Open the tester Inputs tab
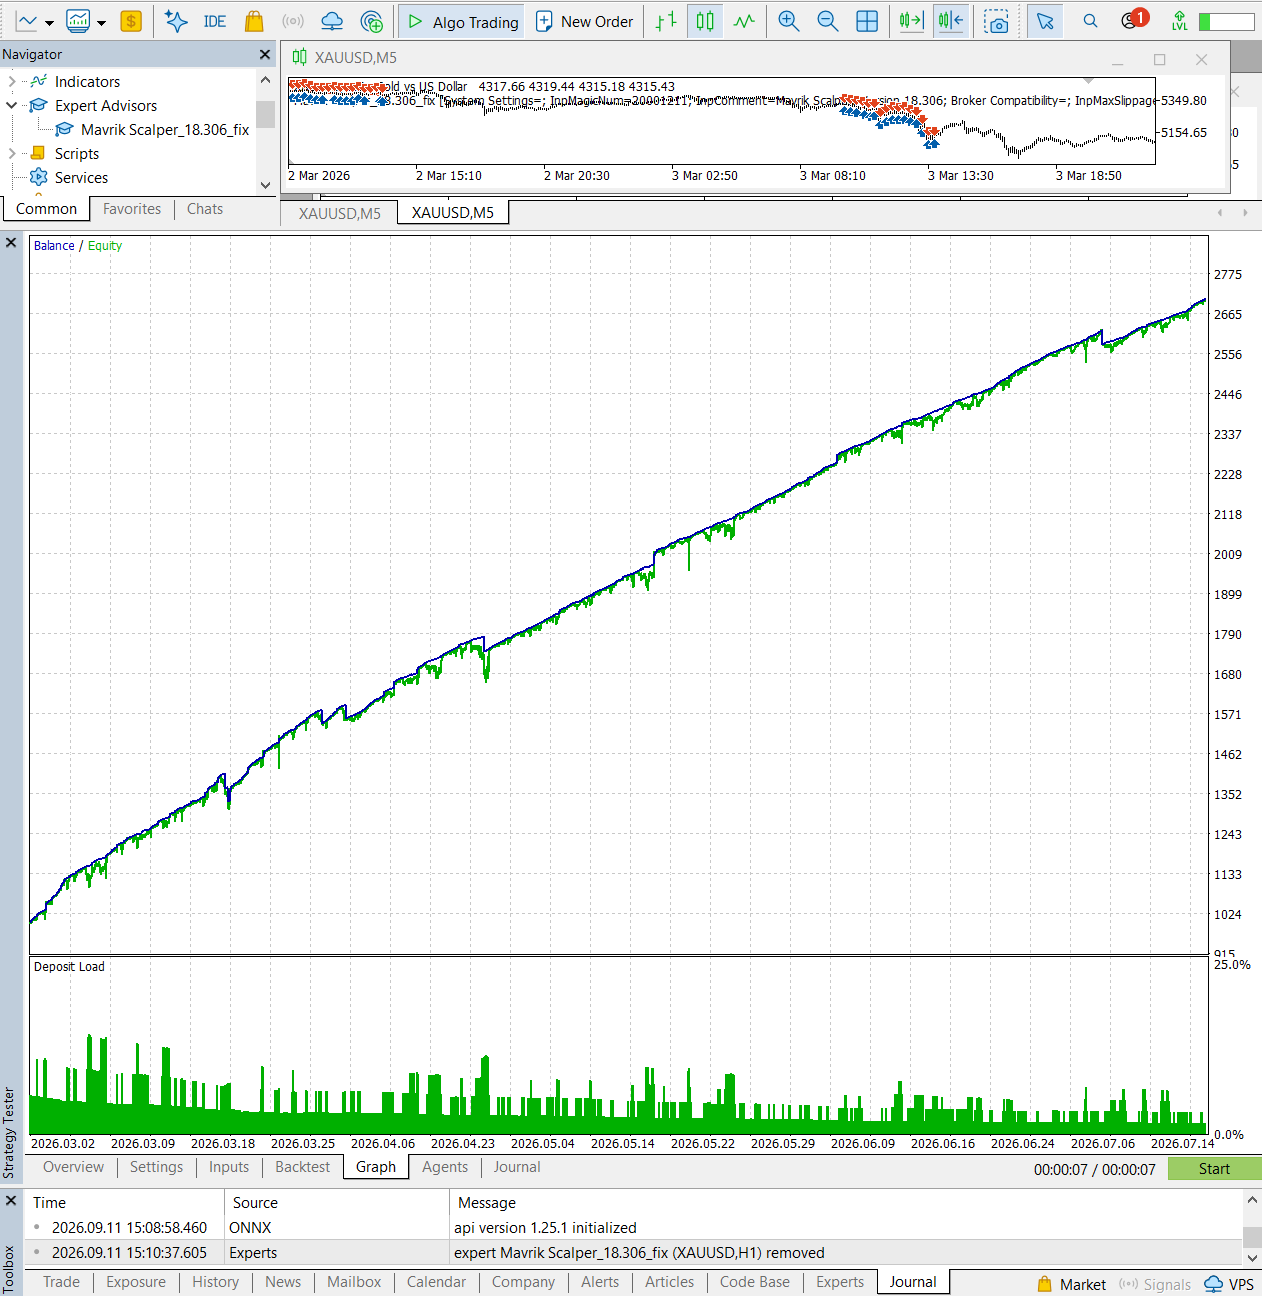The image size is (1262, 1296). tap(229, 1167)
